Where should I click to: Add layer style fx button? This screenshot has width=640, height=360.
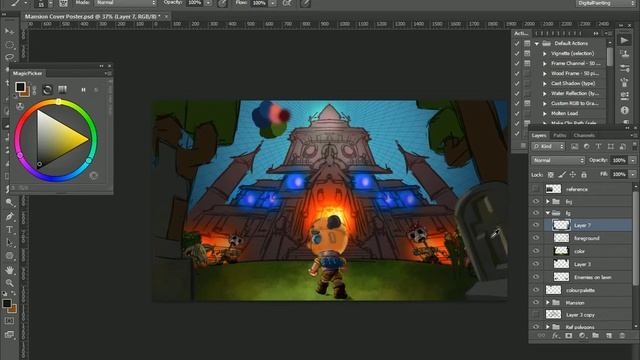[x=555, y=336]
